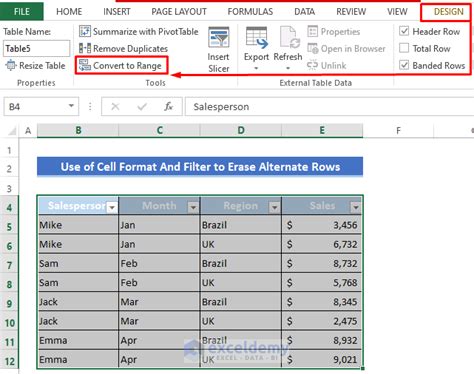The image size is (474, 374).
Task: Click the Remove Duplicates icon
Action: coord(85,48)
